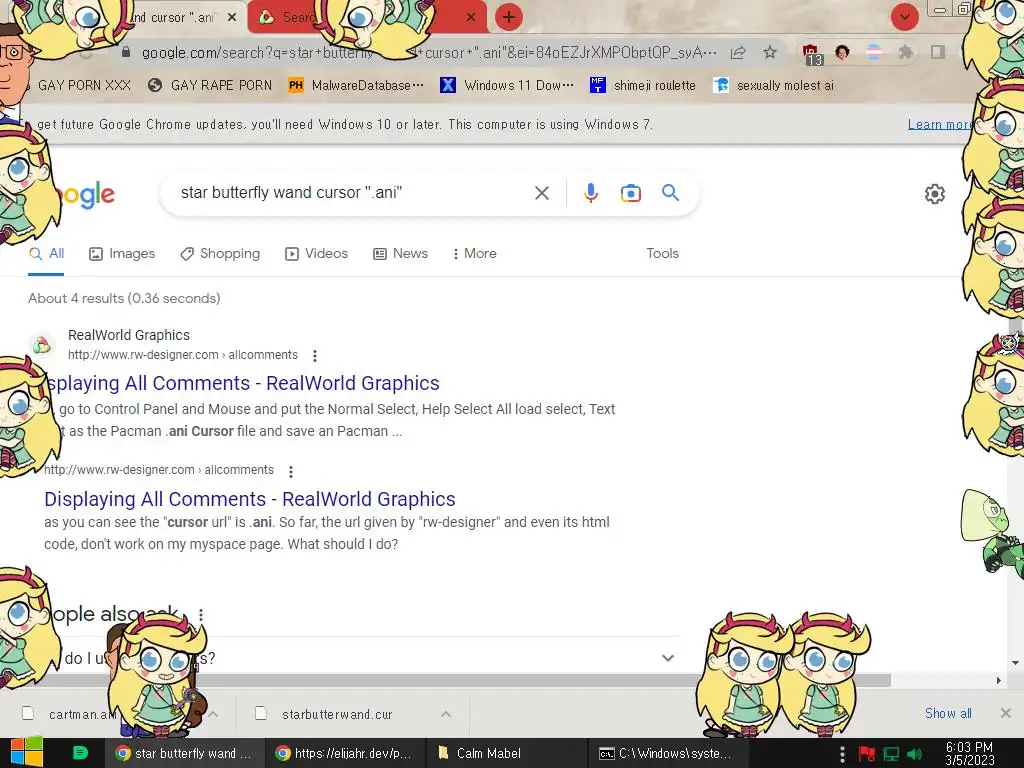Screen dimensions: 1024x768
Task: Select the News search tab
Action: [400, 253]
